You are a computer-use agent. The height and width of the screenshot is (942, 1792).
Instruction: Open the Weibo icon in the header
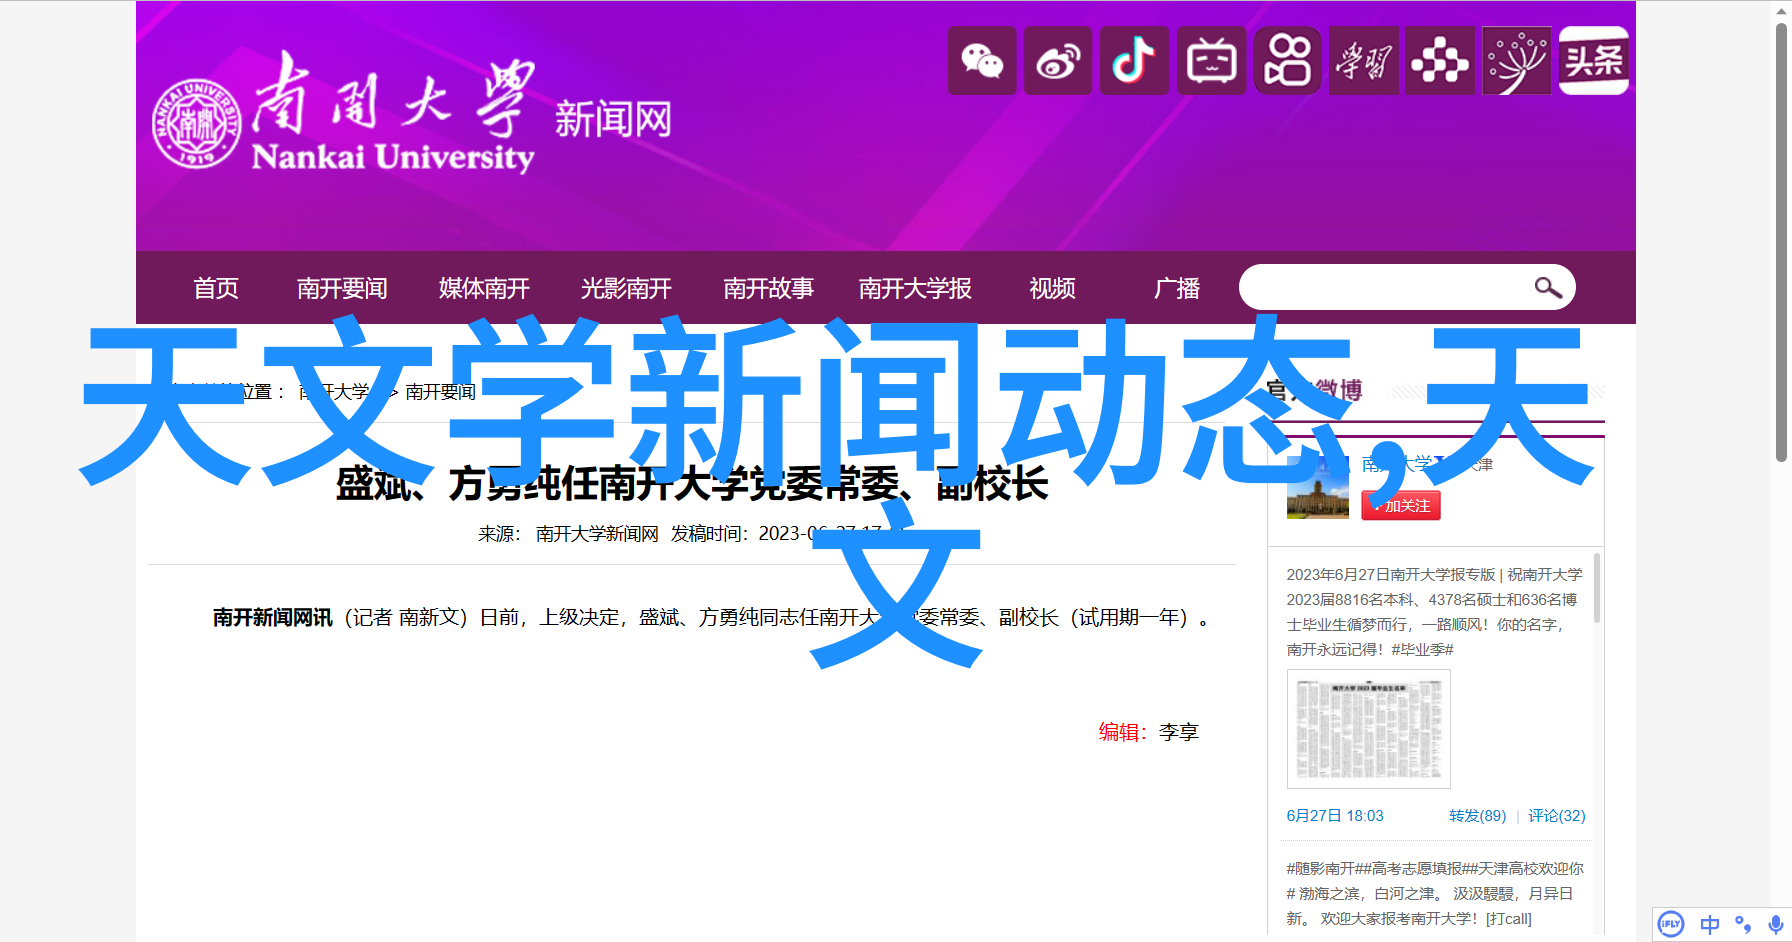click(x=1058, y=61)
